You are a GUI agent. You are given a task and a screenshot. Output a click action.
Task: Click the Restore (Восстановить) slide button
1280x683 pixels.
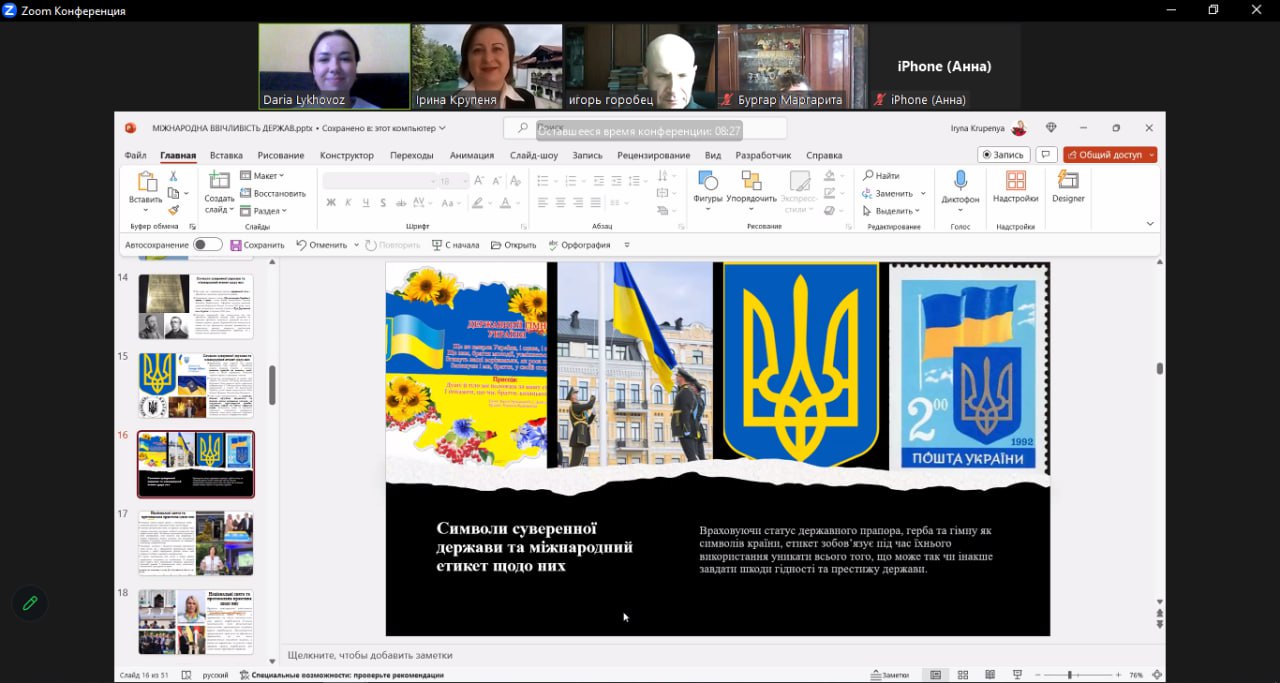273,193
